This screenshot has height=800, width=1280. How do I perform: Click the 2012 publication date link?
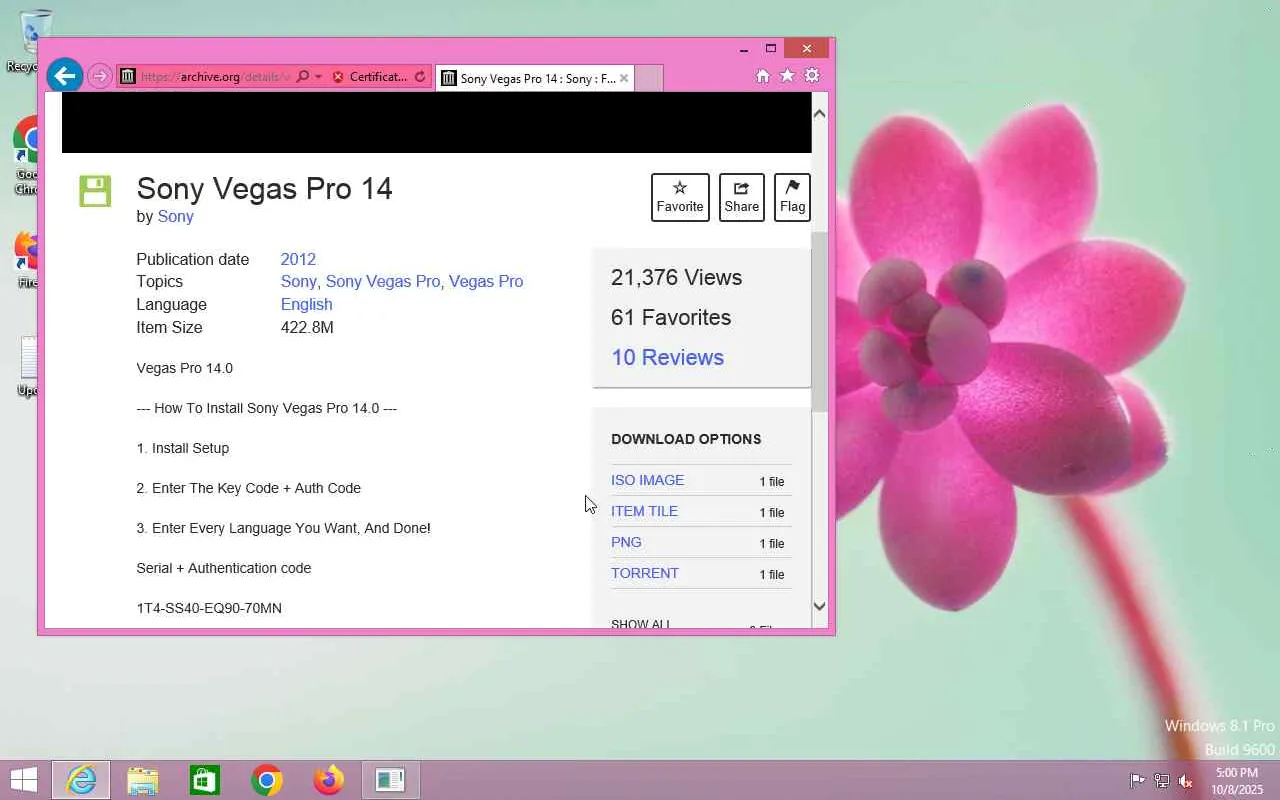298,259
